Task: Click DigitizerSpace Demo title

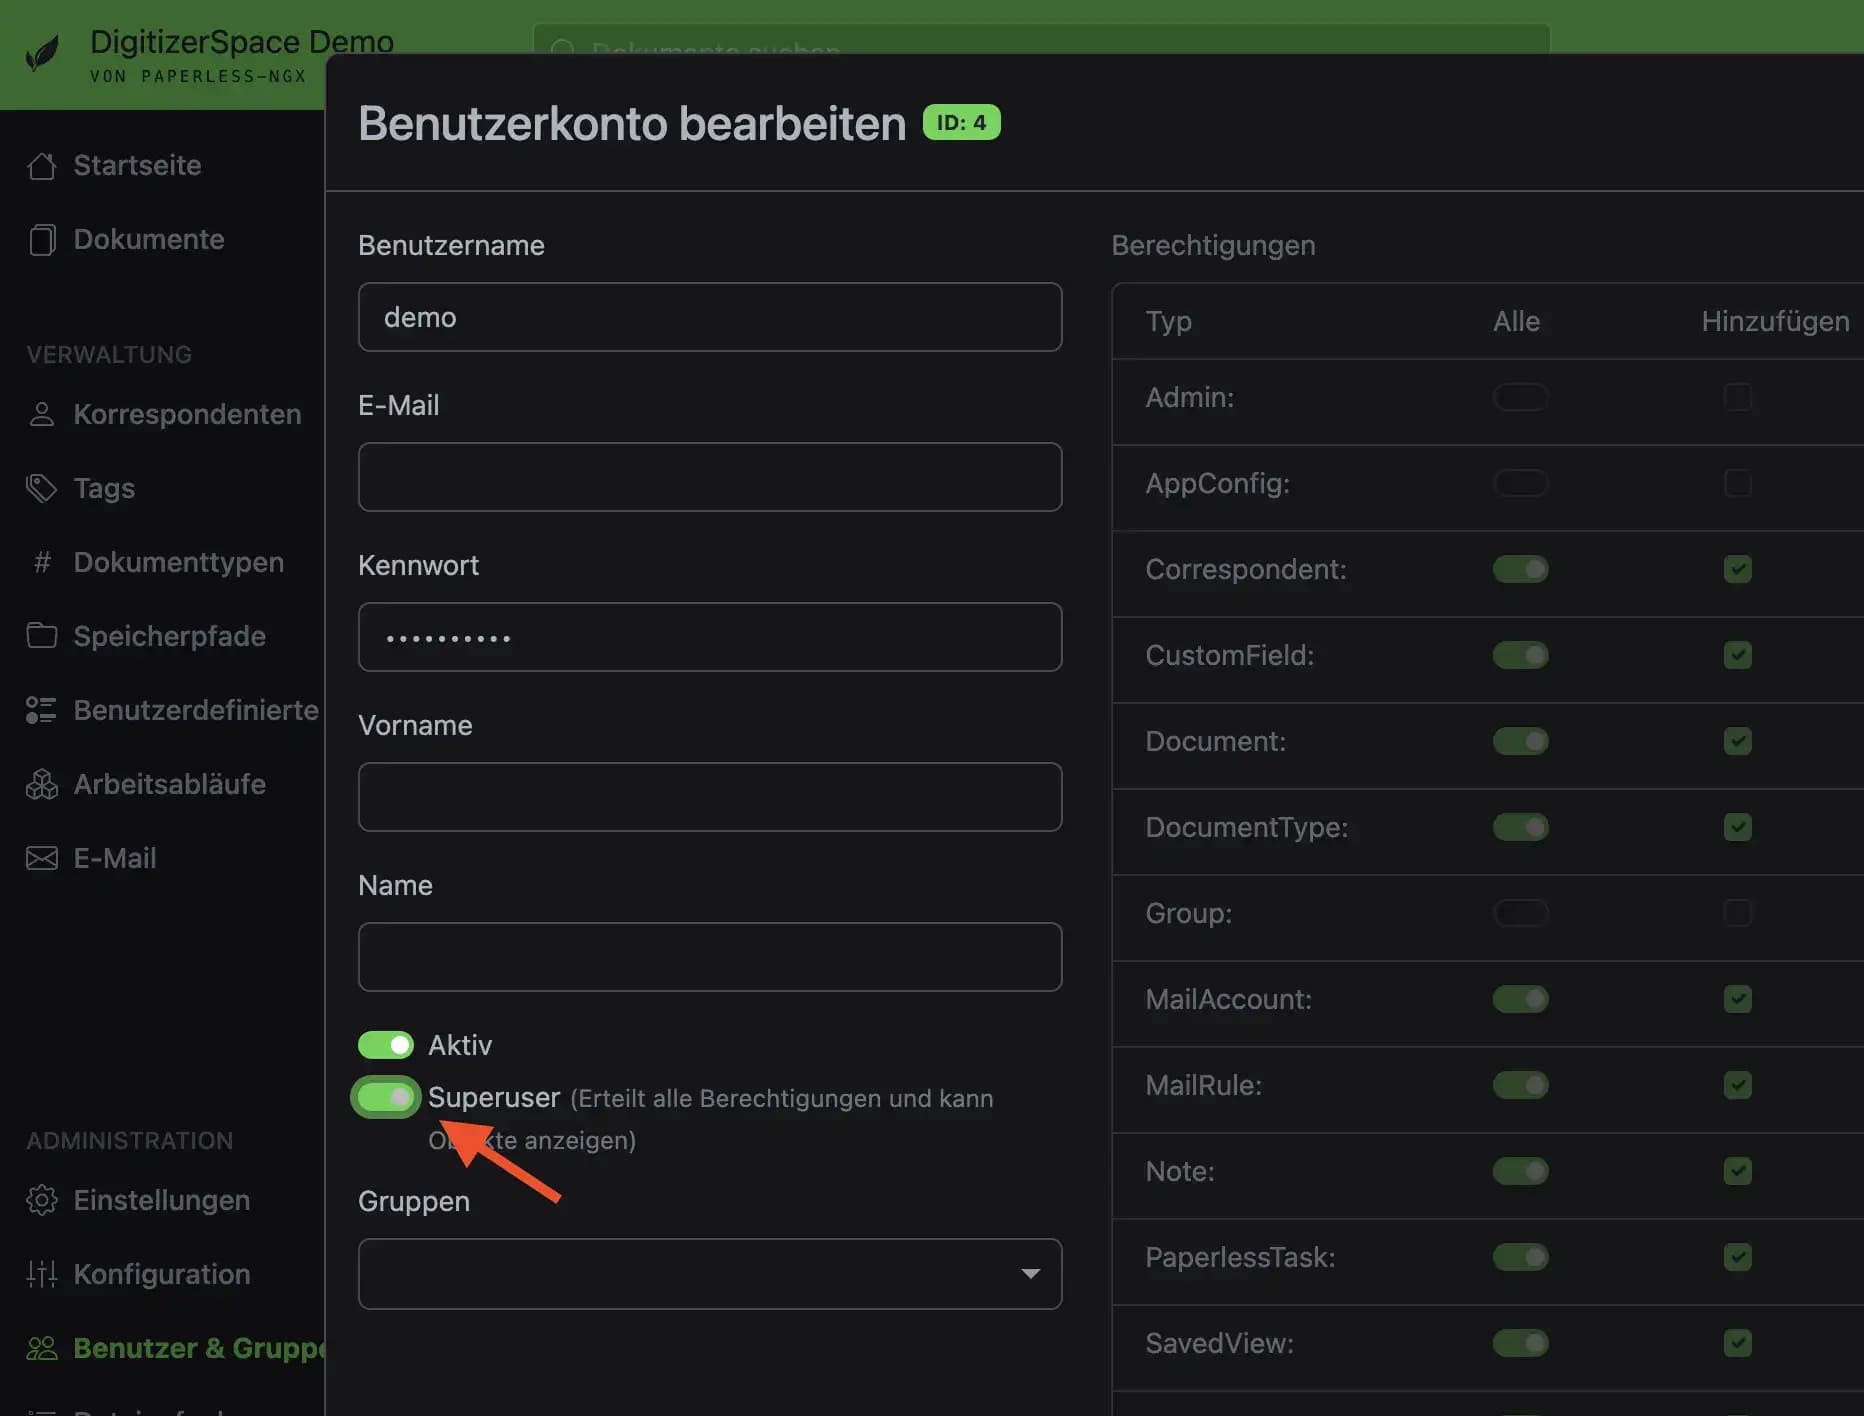Action: pyautogui.click(x=242, y=42)
